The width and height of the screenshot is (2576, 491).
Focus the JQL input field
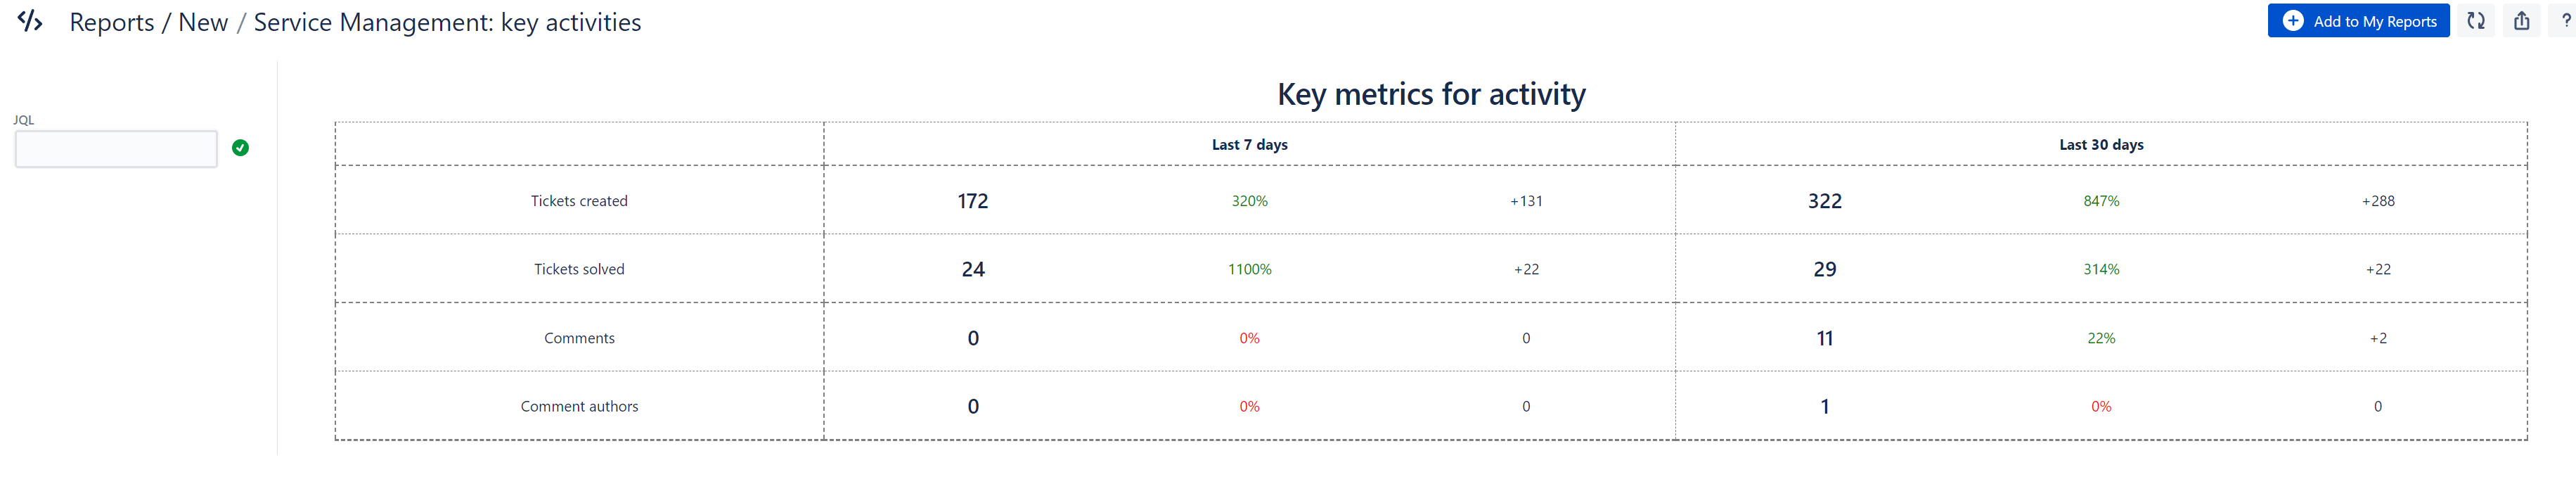(116, 149)
